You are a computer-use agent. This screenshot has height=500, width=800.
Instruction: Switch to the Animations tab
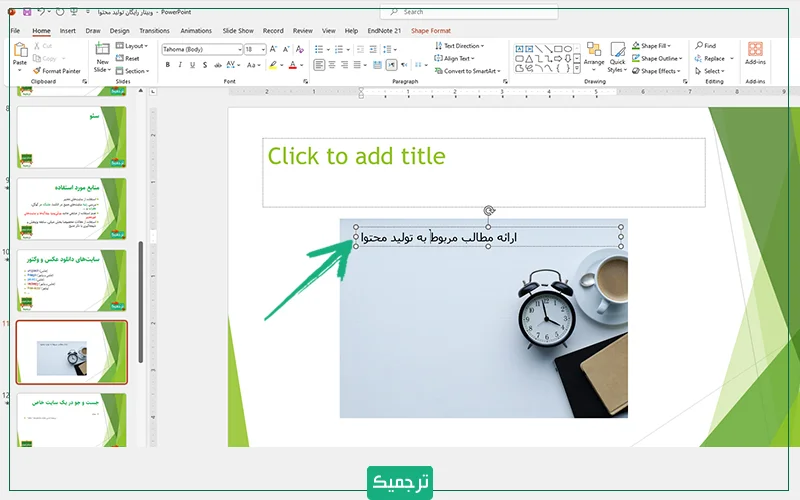coord(195,31)
